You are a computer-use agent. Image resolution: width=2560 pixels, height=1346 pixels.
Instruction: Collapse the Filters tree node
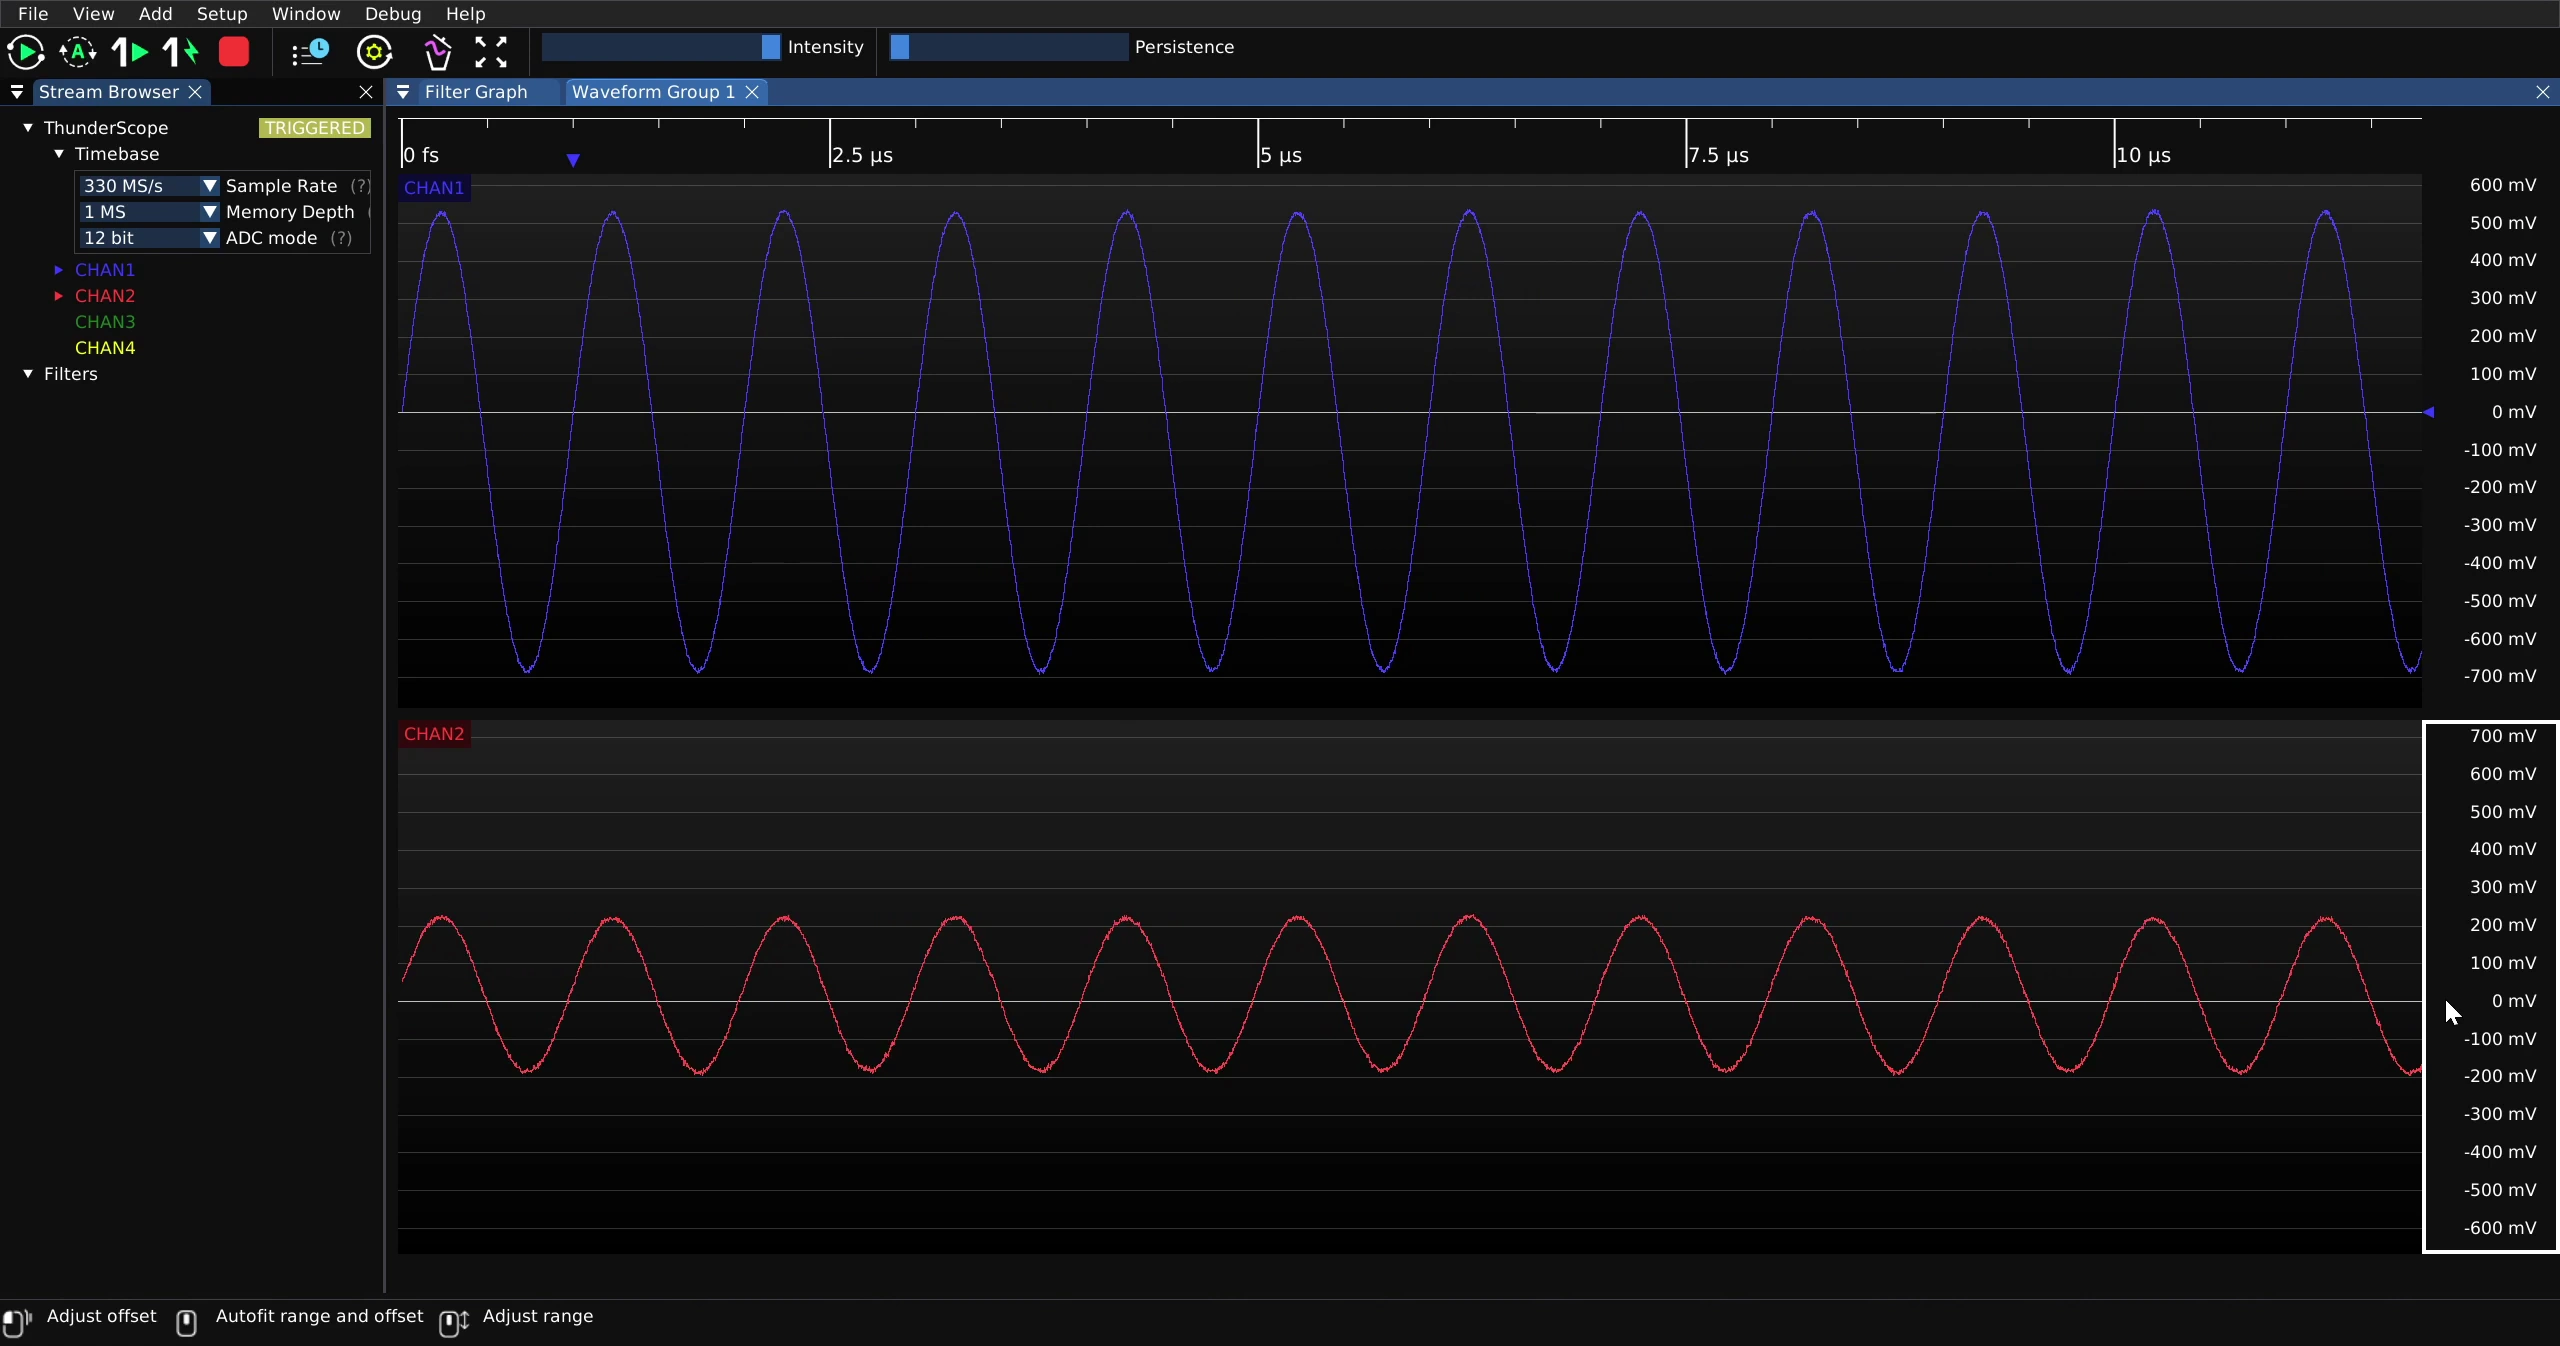(28, 374)
